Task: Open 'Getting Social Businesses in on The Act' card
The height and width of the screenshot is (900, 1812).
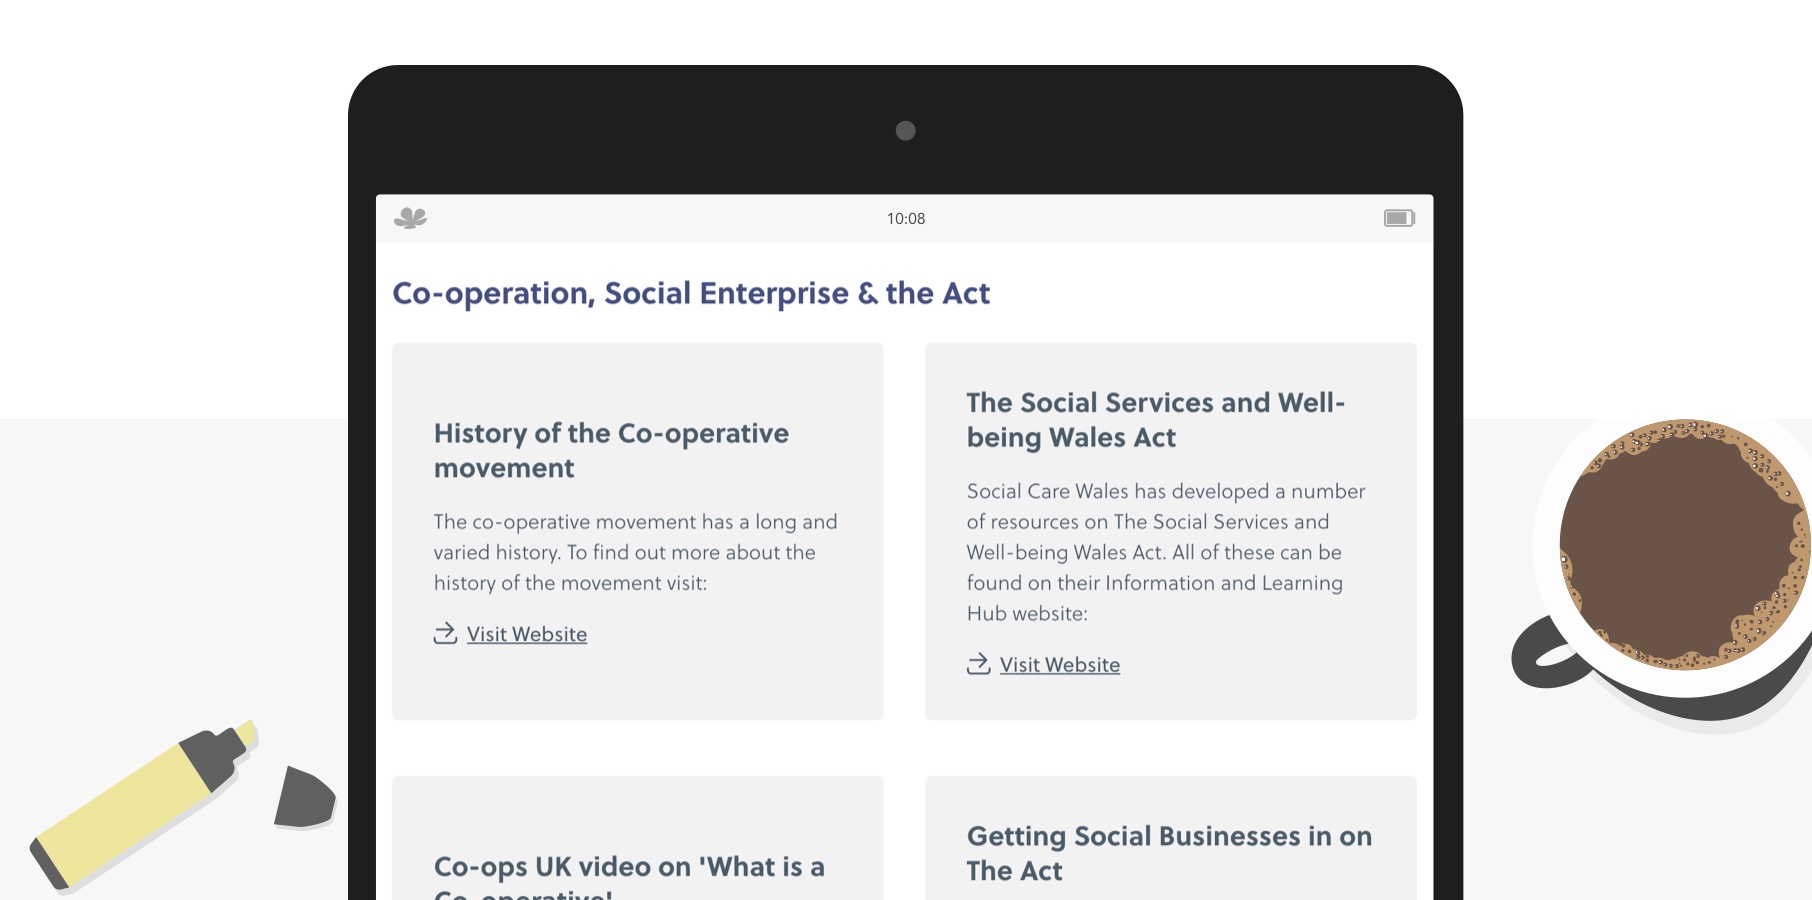Action: [x=1171, y=838]
